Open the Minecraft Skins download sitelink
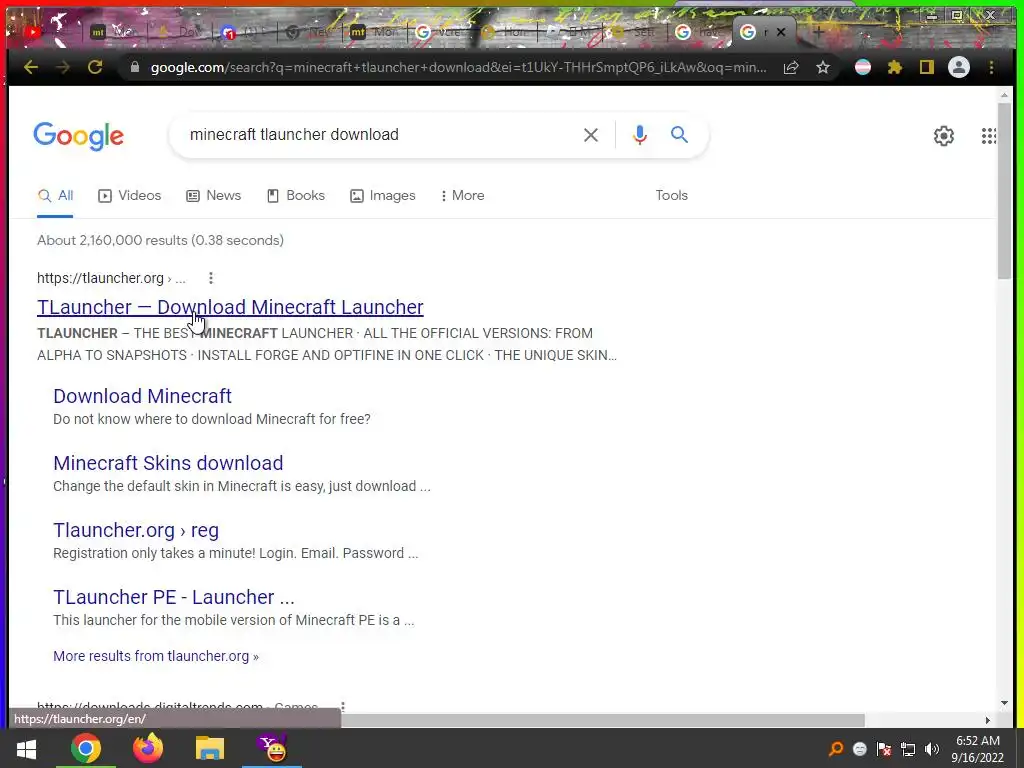The image size is (1024, 768). pos(168,463)
